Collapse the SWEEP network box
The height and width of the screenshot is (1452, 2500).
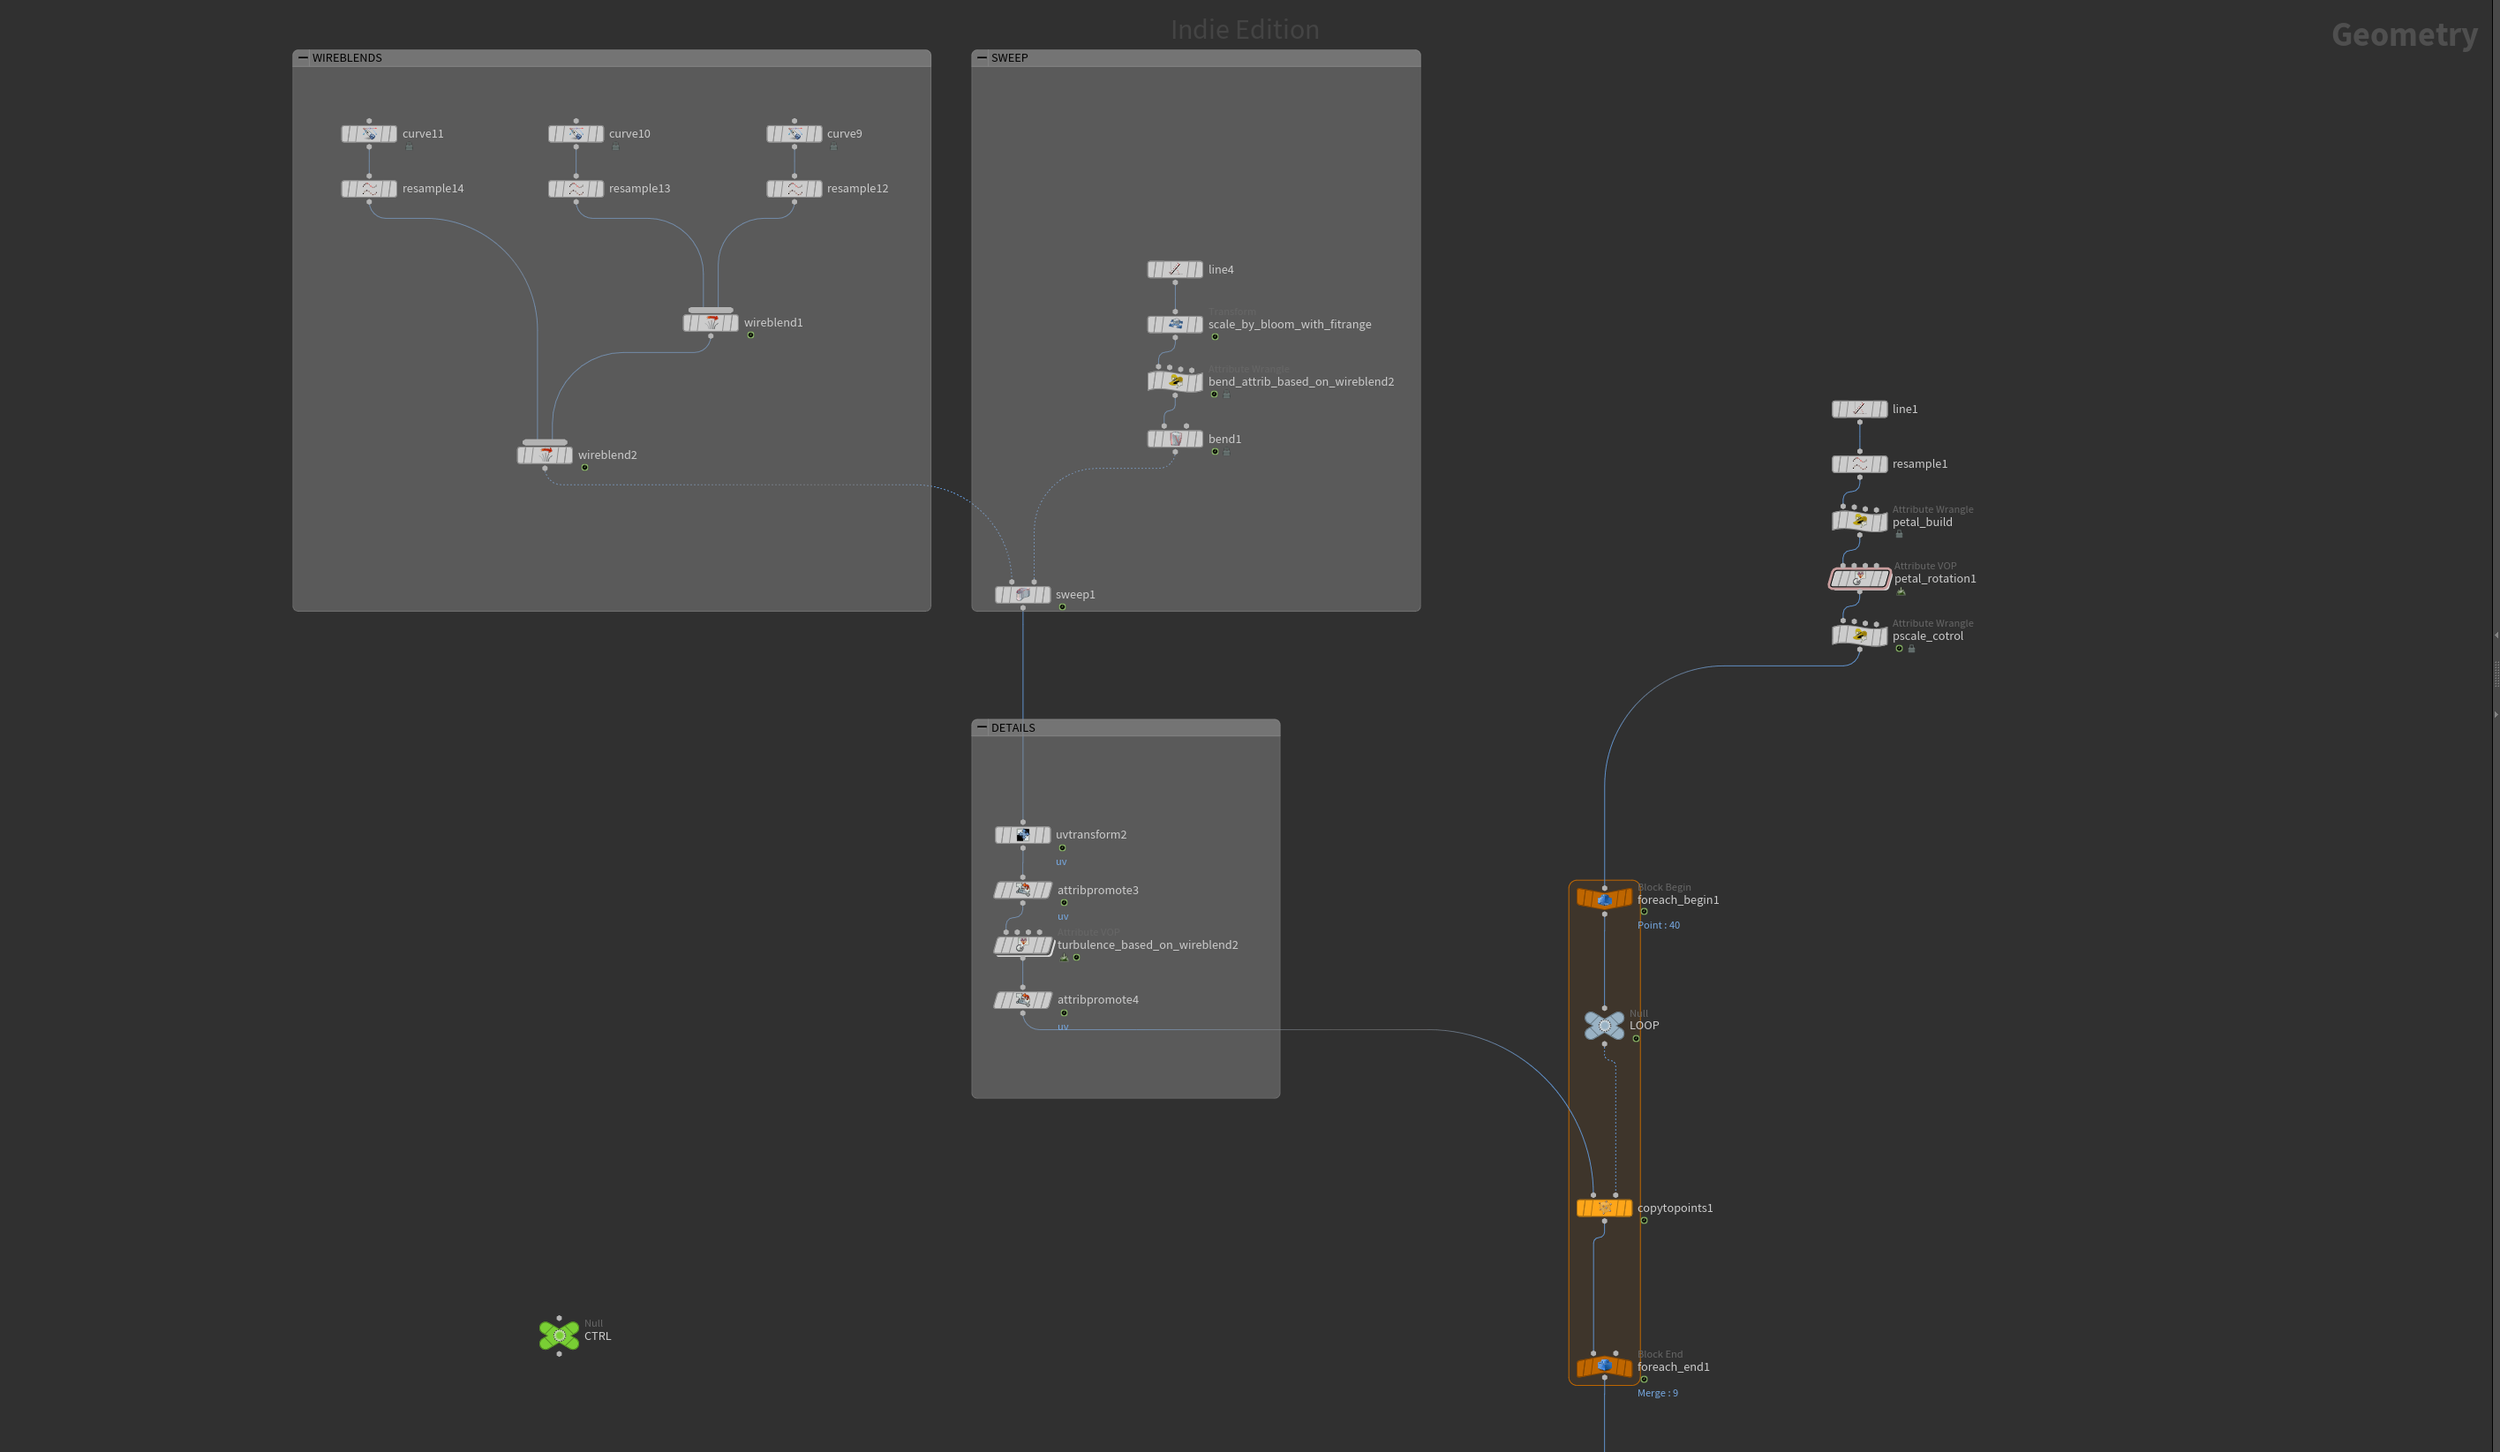coord(982,58)
